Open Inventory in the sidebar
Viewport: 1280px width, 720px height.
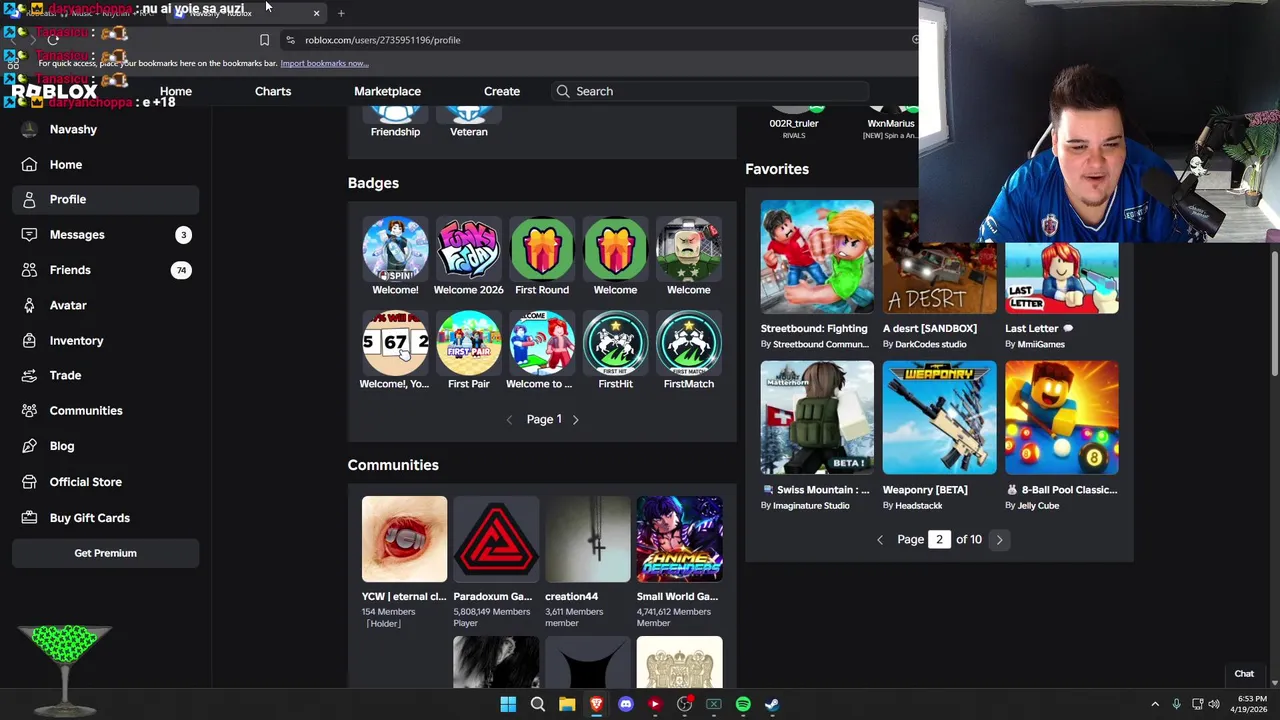pos(106,340)
